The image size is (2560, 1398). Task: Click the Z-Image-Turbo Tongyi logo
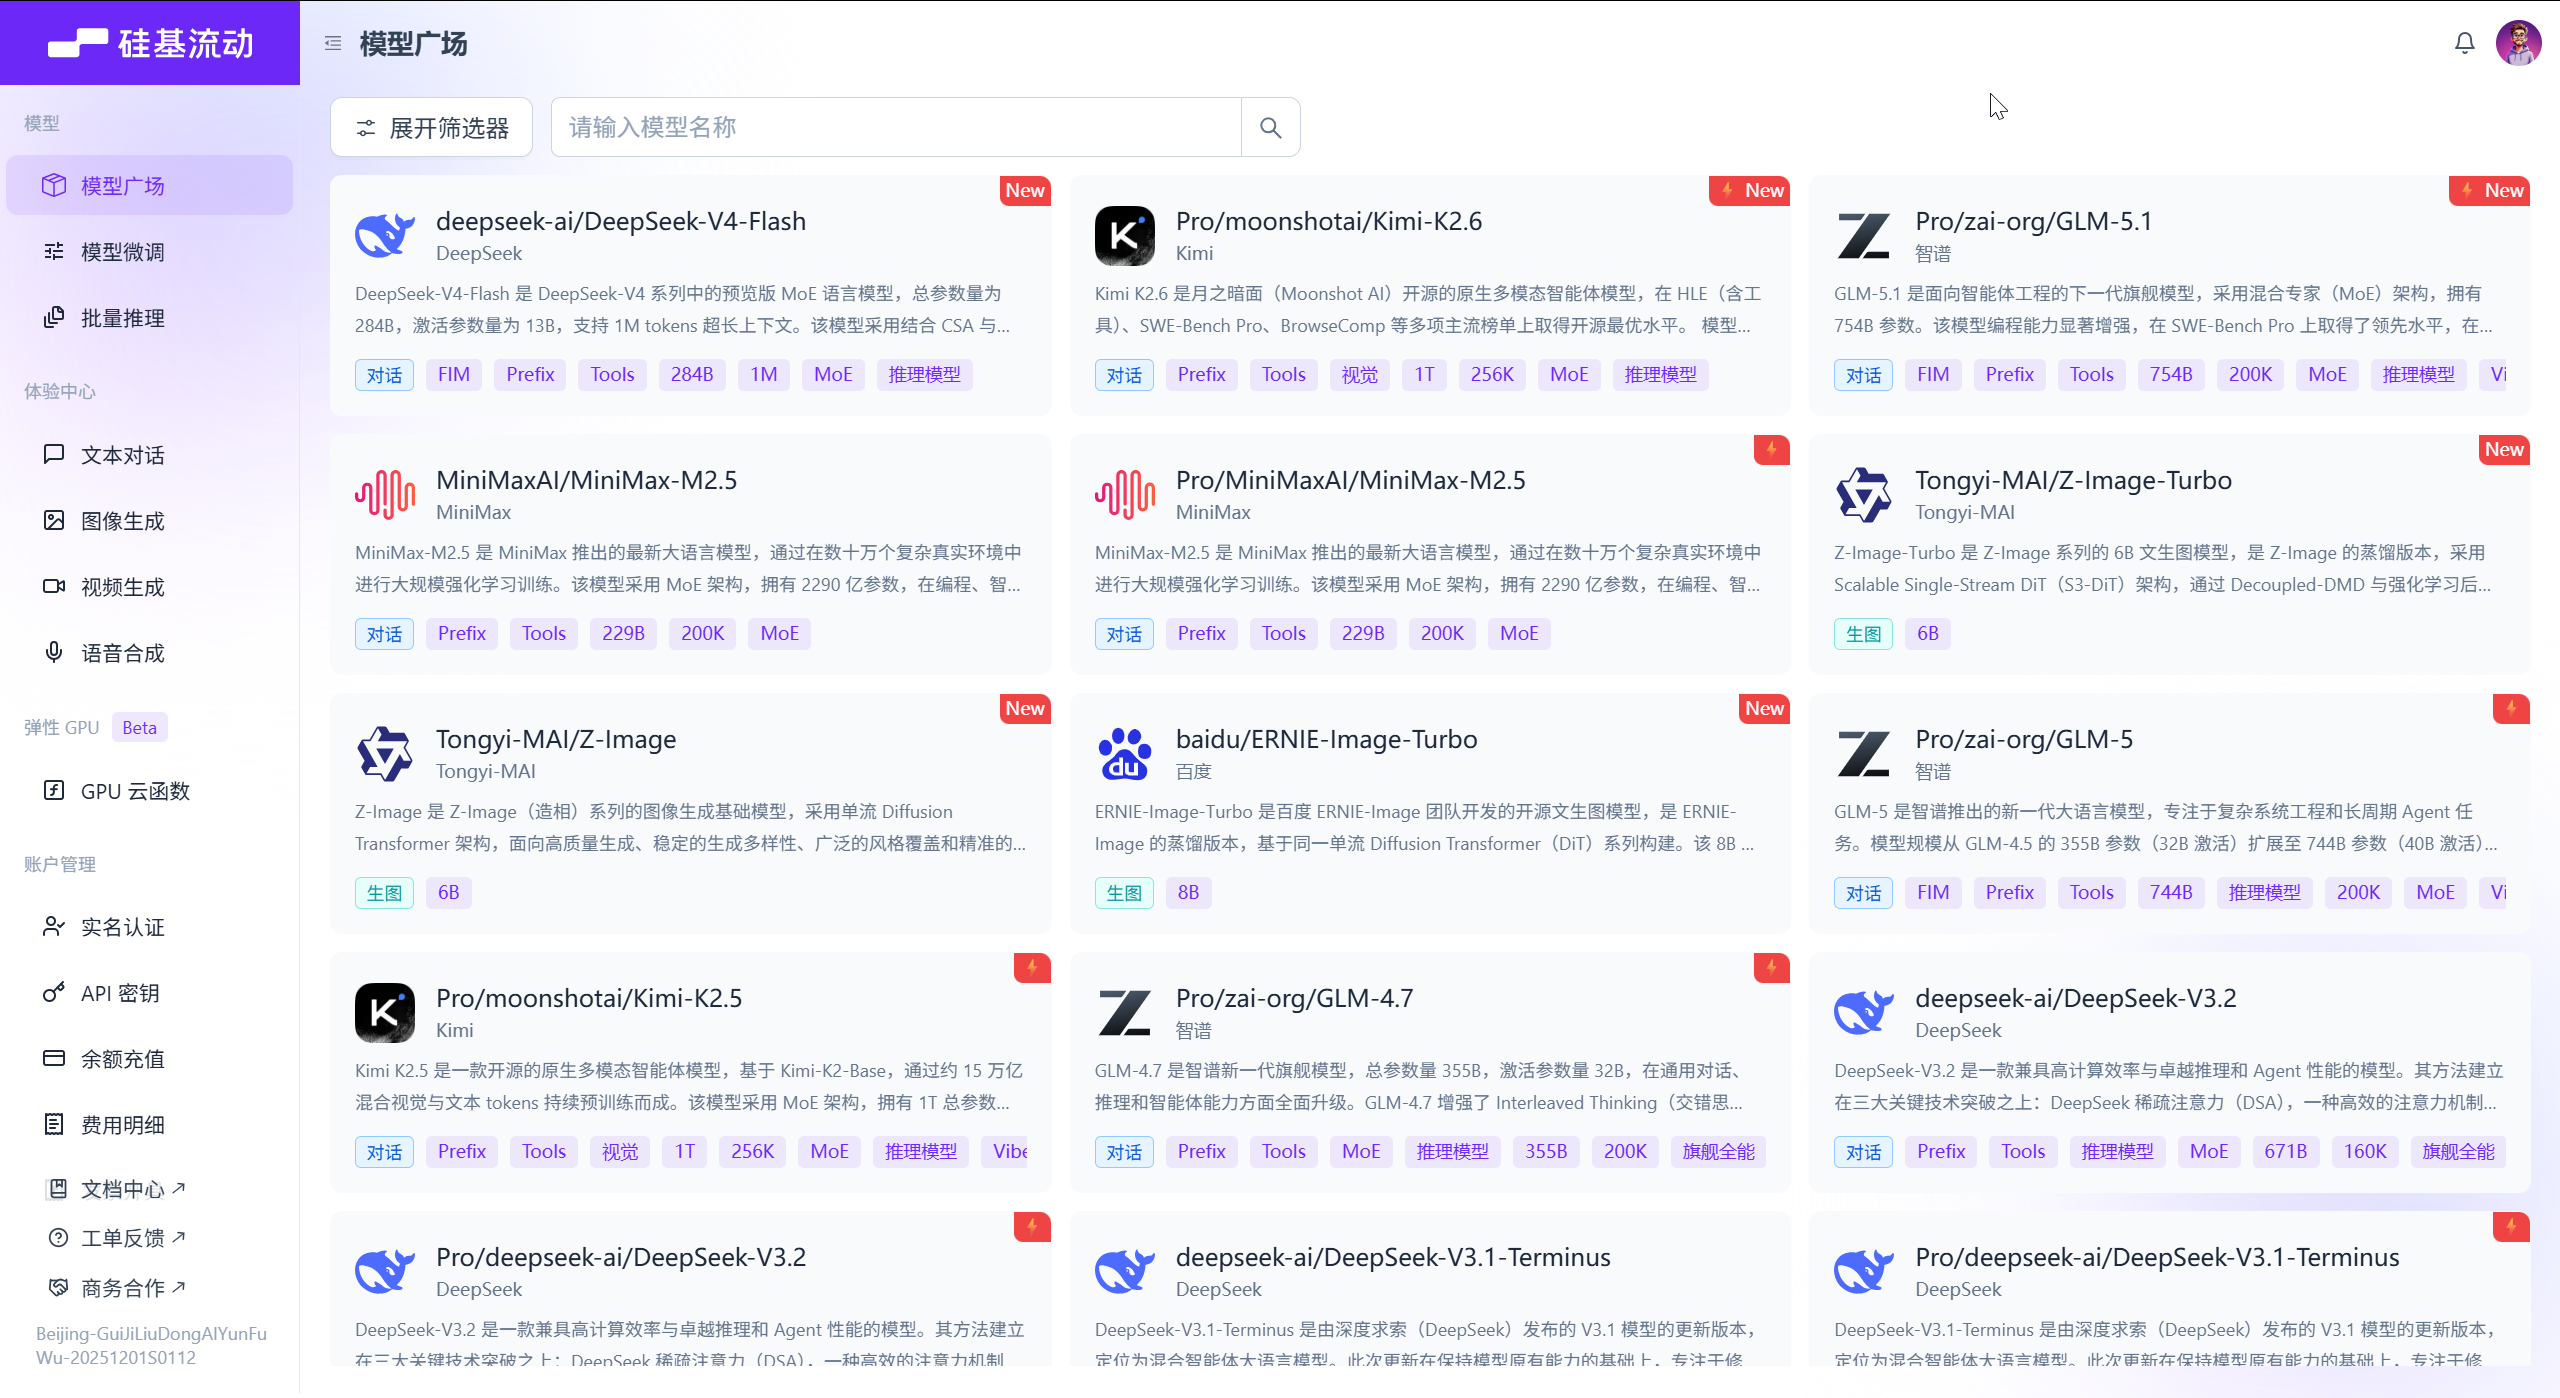click(1864, 495)
